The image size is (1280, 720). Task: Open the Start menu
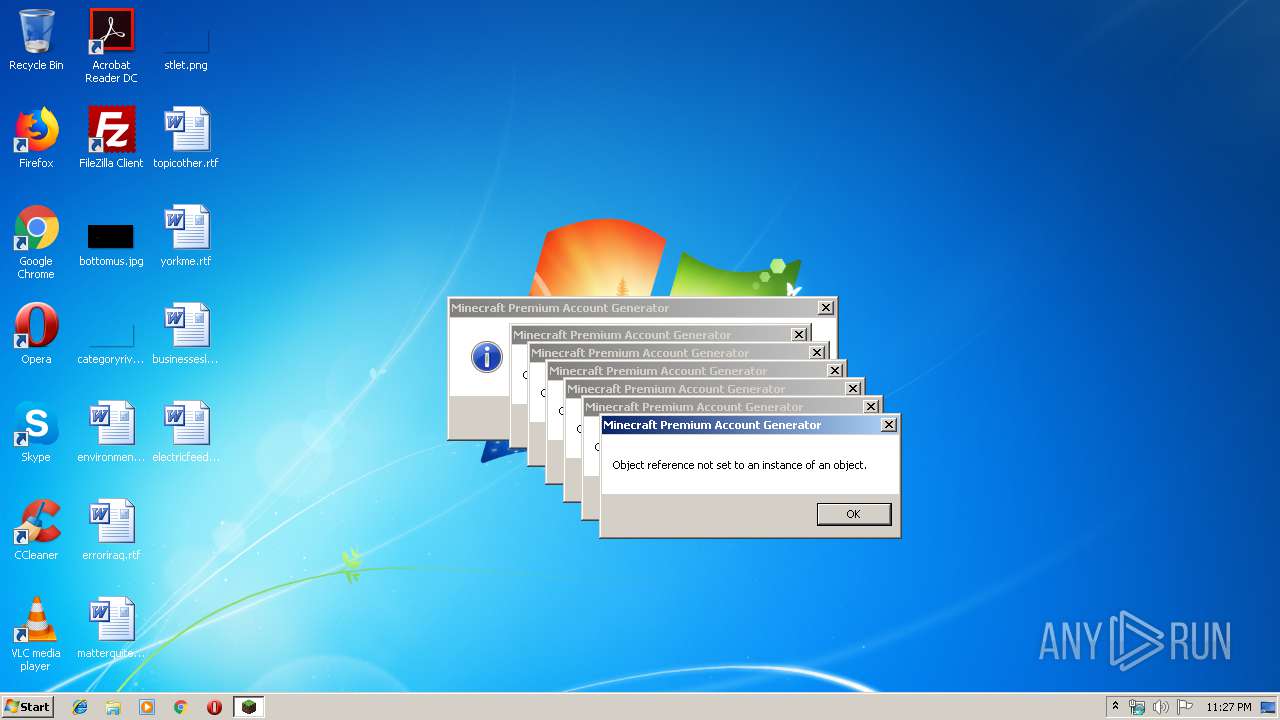click(x=27, y=707)
